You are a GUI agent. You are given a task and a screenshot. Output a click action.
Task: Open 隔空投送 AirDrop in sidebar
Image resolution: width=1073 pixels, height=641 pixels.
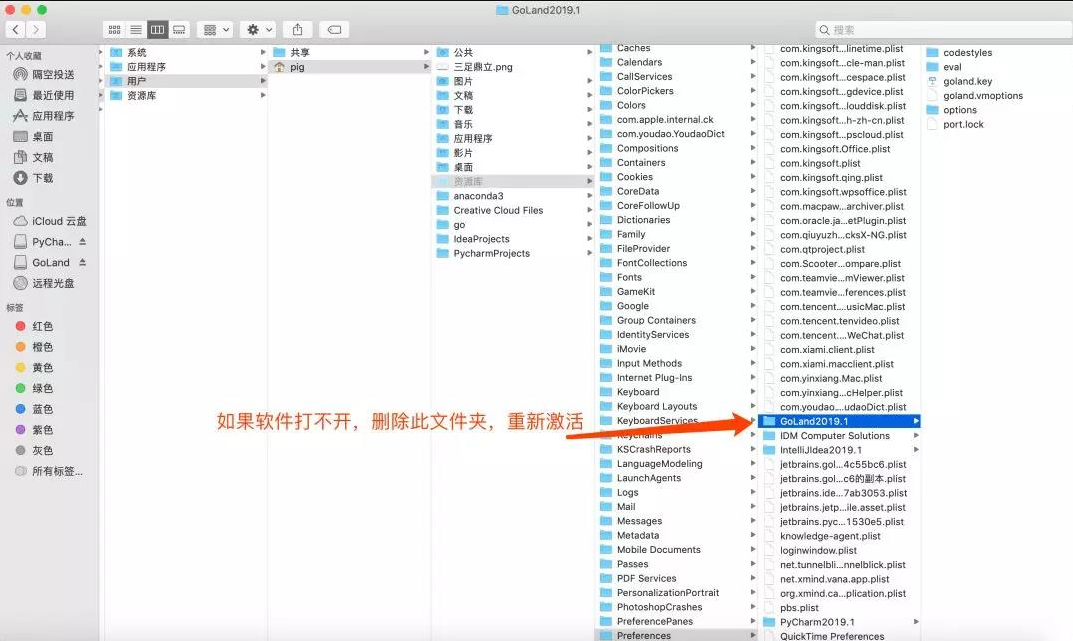point(44,75)
